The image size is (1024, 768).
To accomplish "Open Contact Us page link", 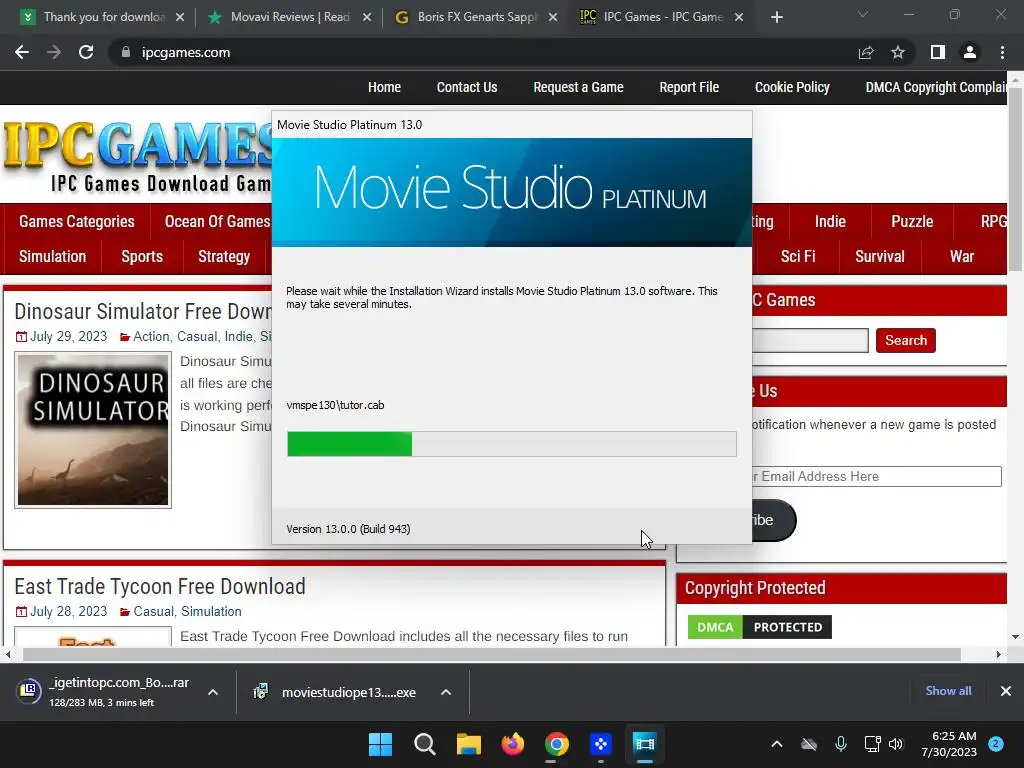I will pyautogui.click(x=467, y=88).
